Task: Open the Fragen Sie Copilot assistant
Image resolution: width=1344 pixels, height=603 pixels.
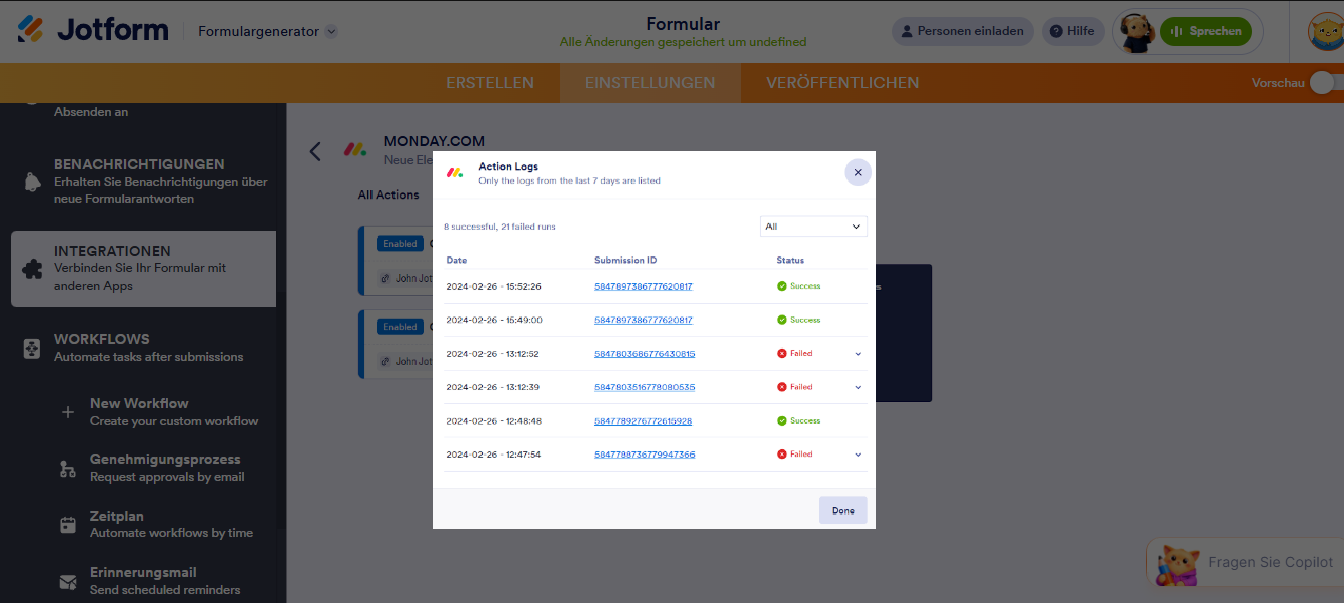Action: pyautogui.click(x=1245, y=562)
